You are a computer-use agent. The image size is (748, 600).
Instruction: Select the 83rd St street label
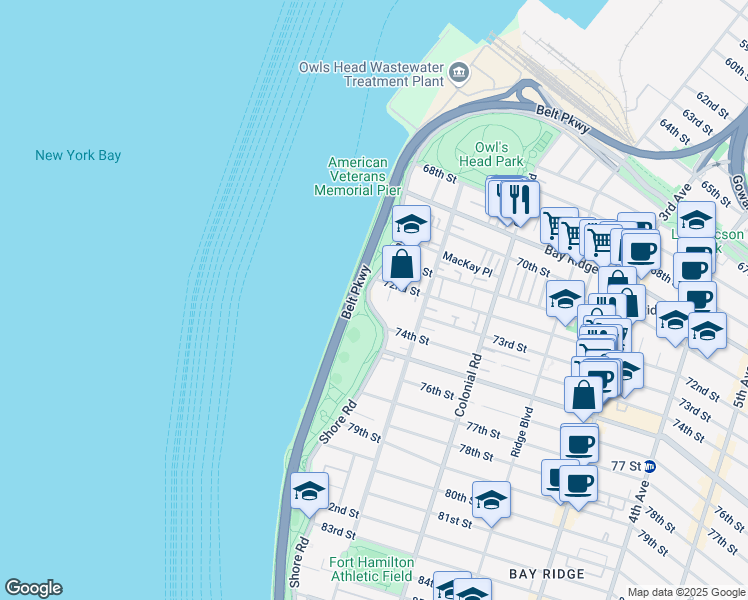pos(338,531)
